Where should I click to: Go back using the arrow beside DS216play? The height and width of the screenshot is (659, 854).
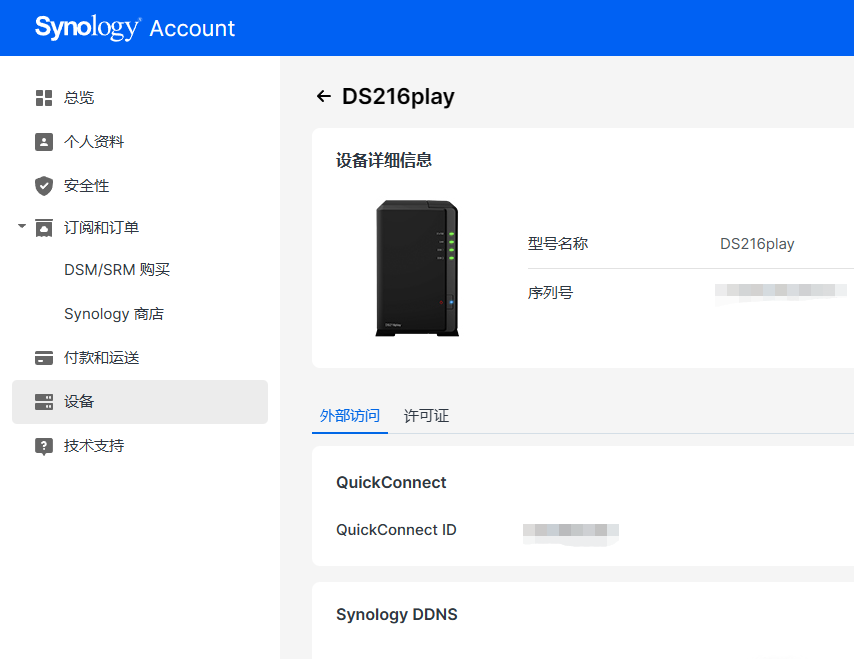point(324,96)
